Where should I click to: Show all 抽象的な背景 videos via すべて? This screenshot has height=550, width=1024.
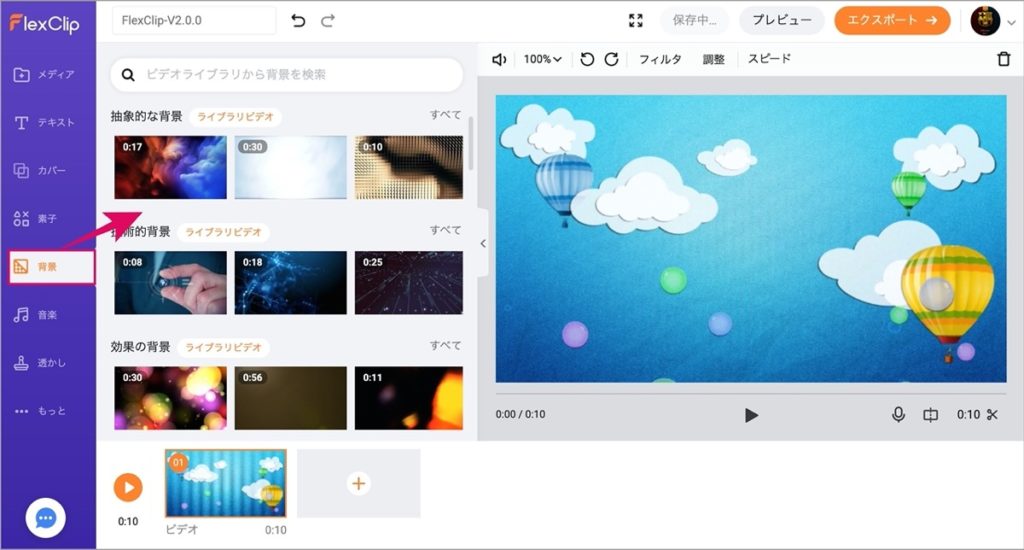click(445, 115)
